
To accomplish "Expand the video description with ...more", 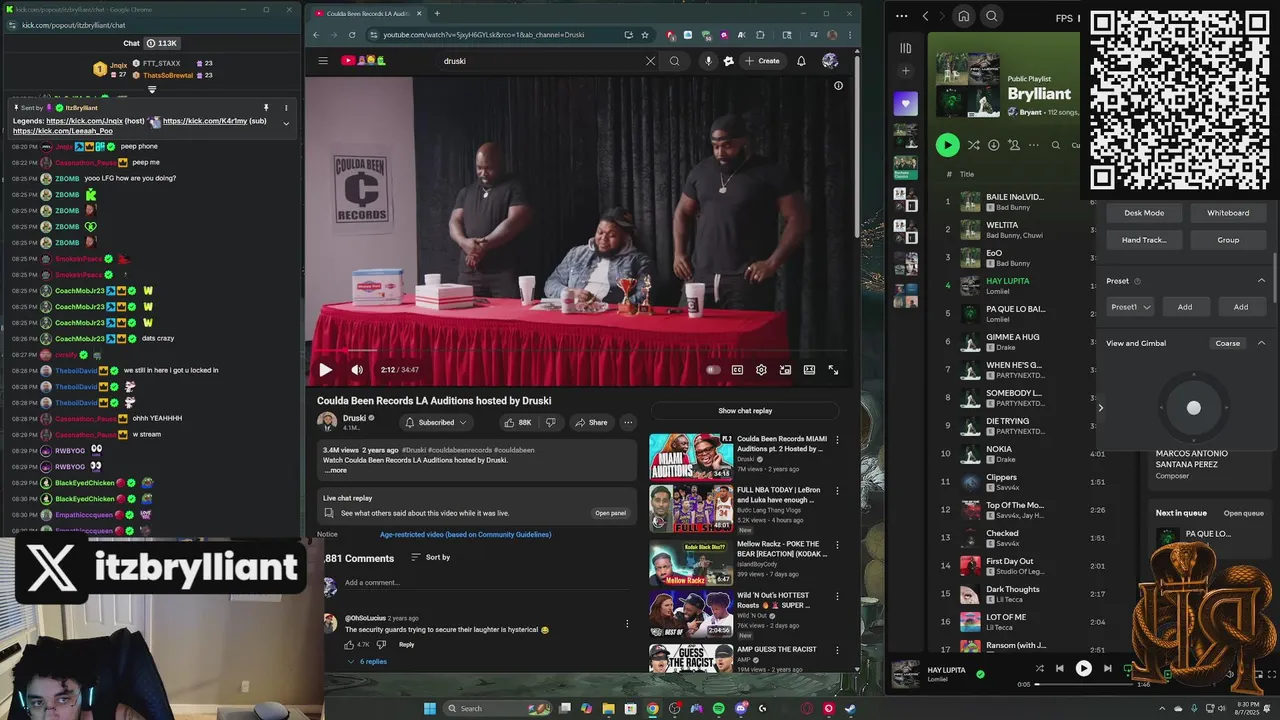I will (x=336, y=470).
